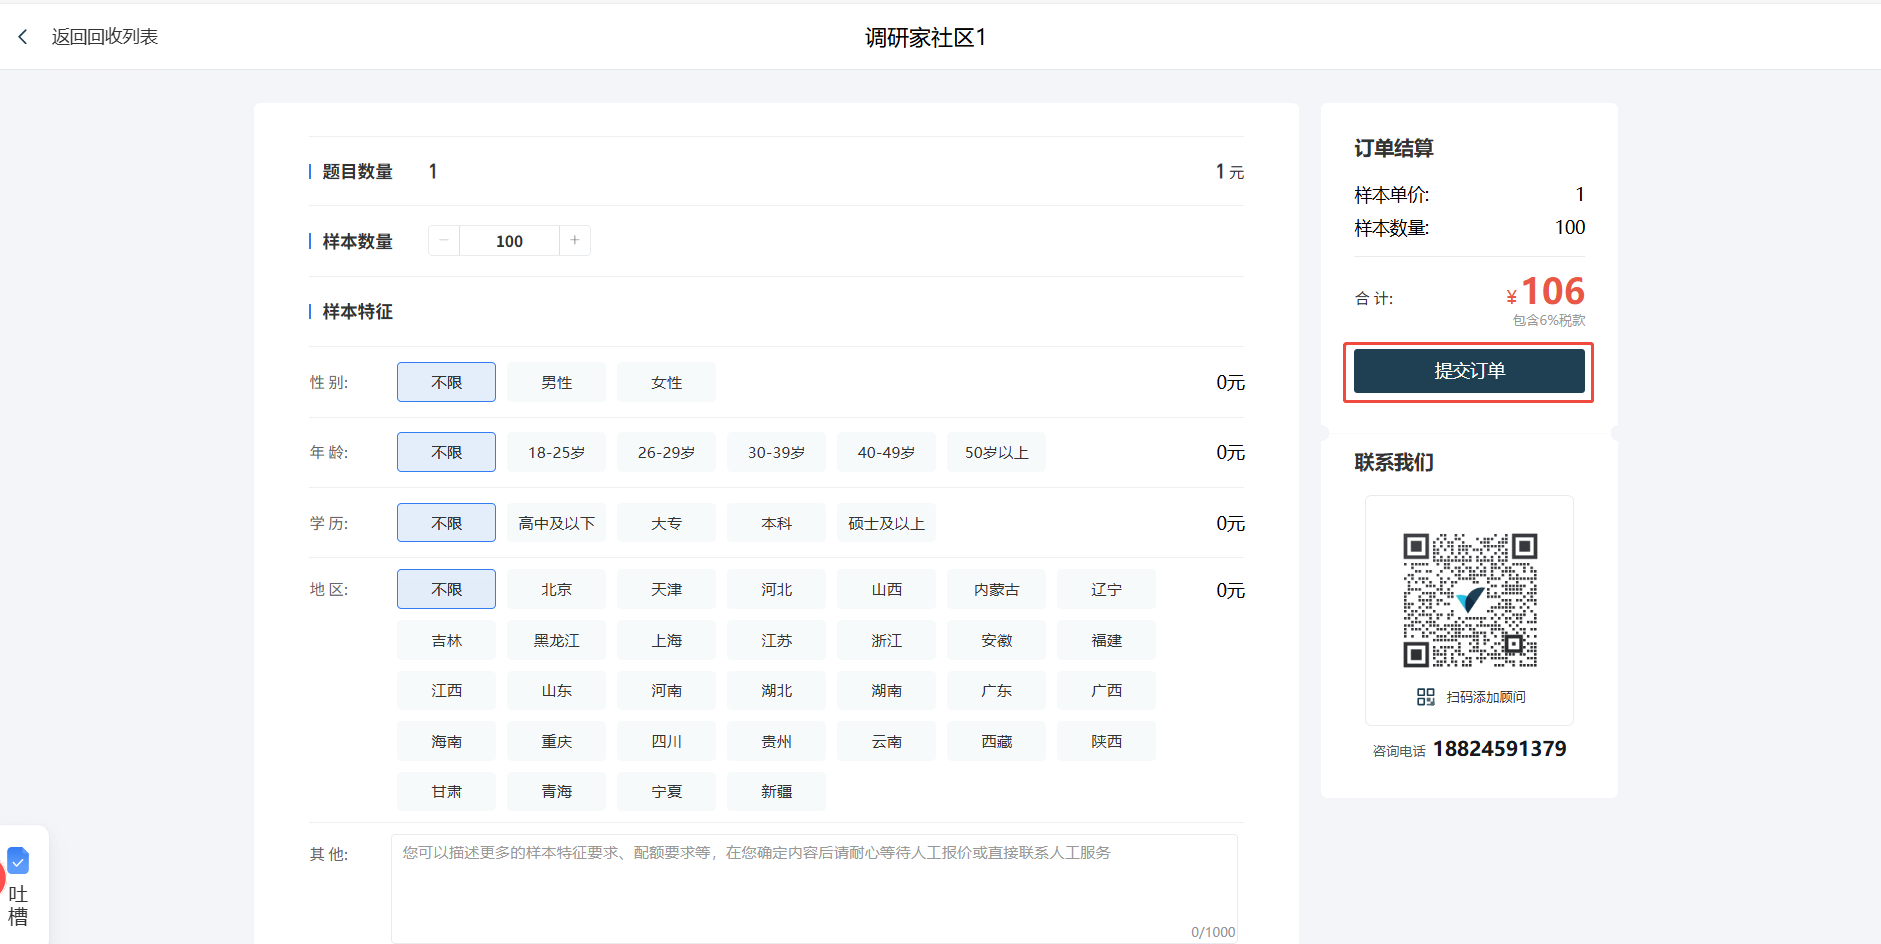Choose 50岁以上 age option
This screenshot has height=944, width=1881.
pos(996,453)
